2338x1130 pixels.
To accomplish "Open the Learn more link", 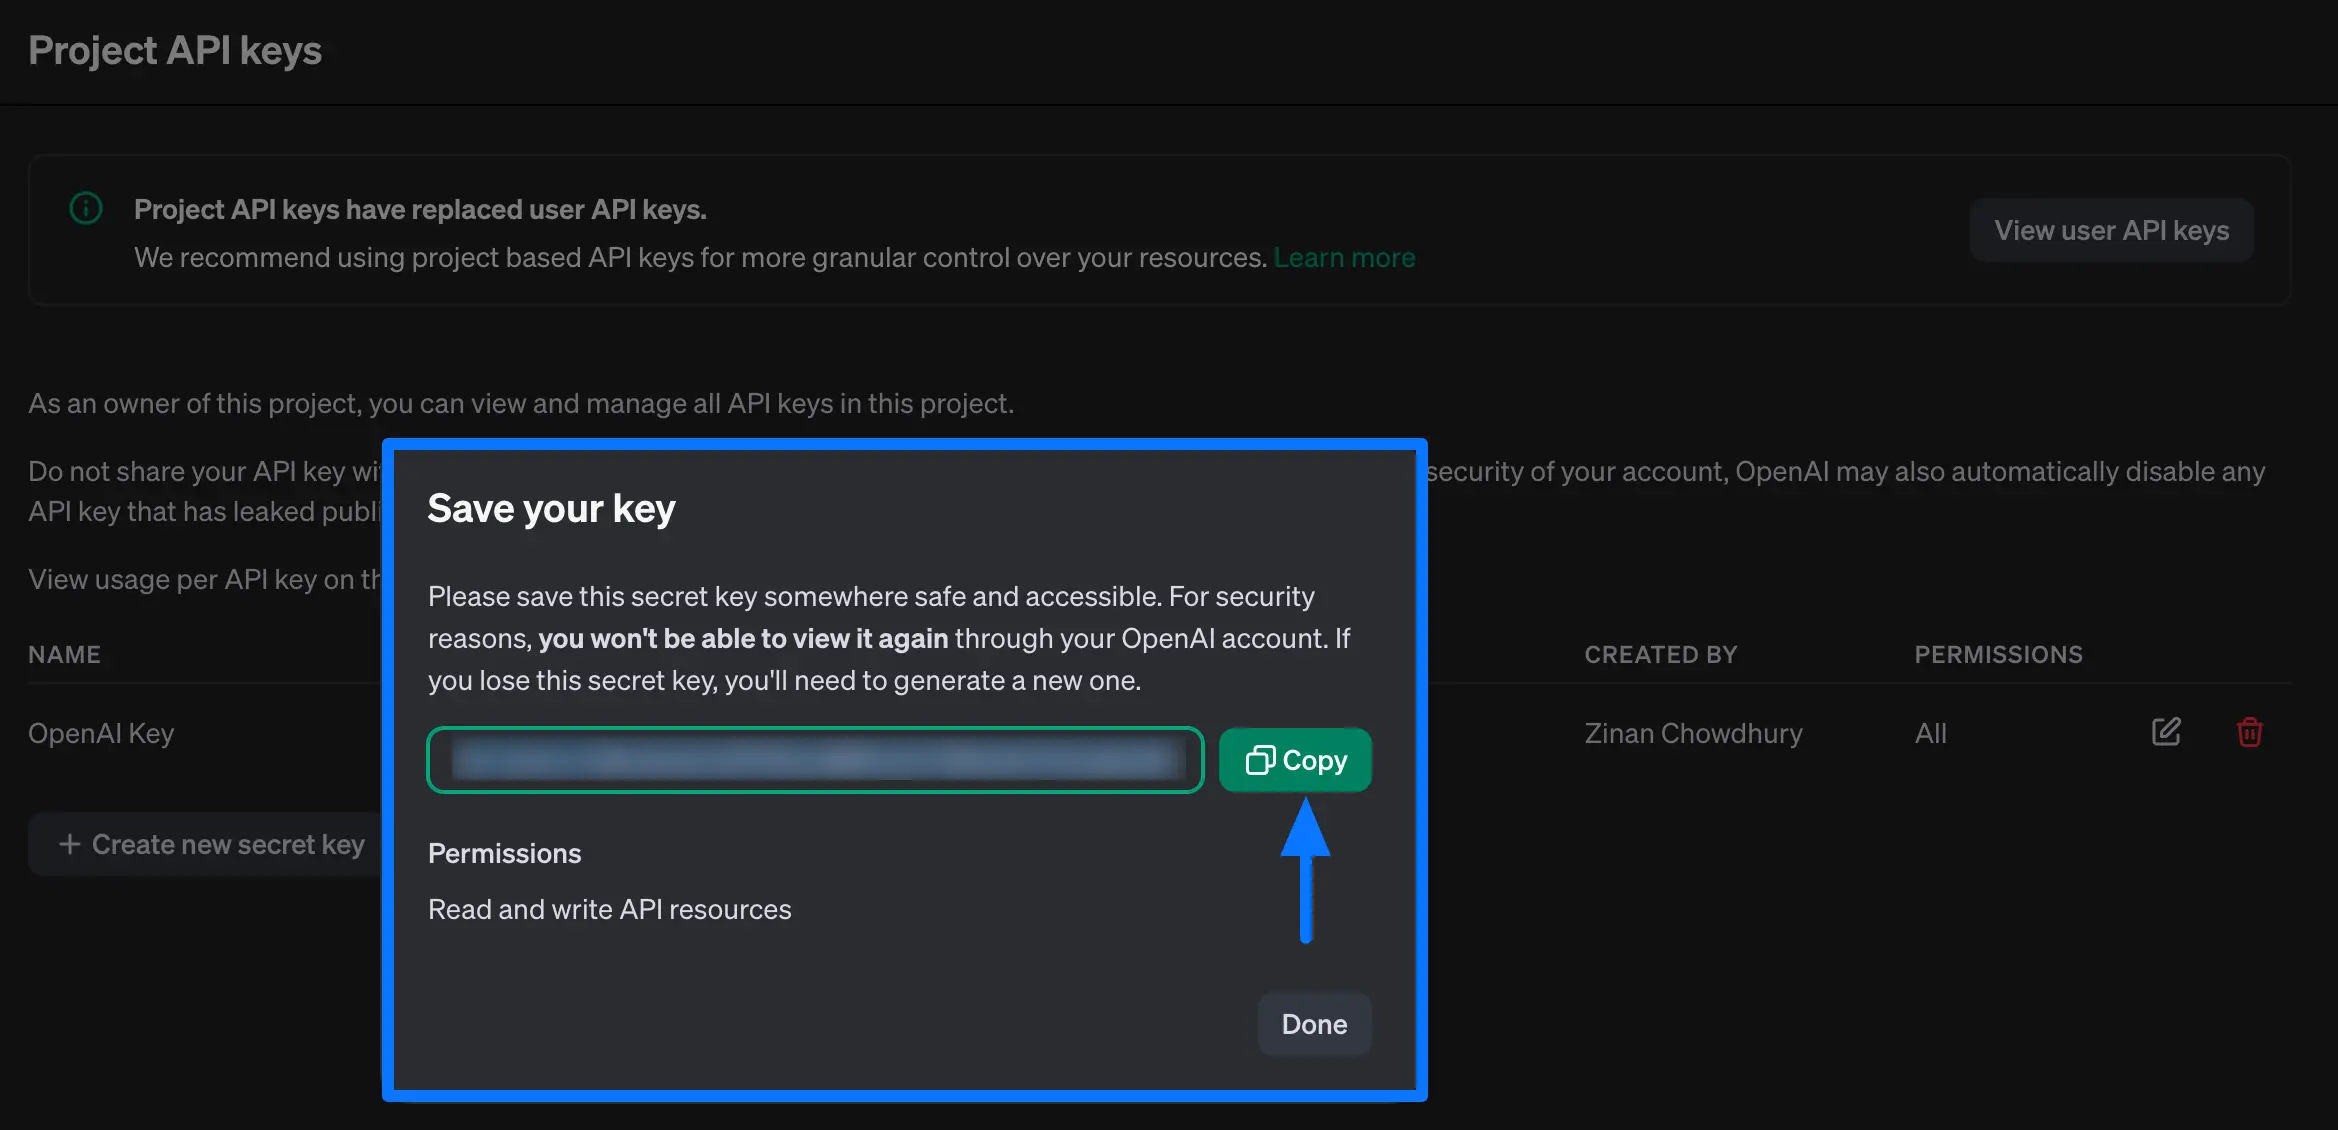I will (x=1344, y=257).
